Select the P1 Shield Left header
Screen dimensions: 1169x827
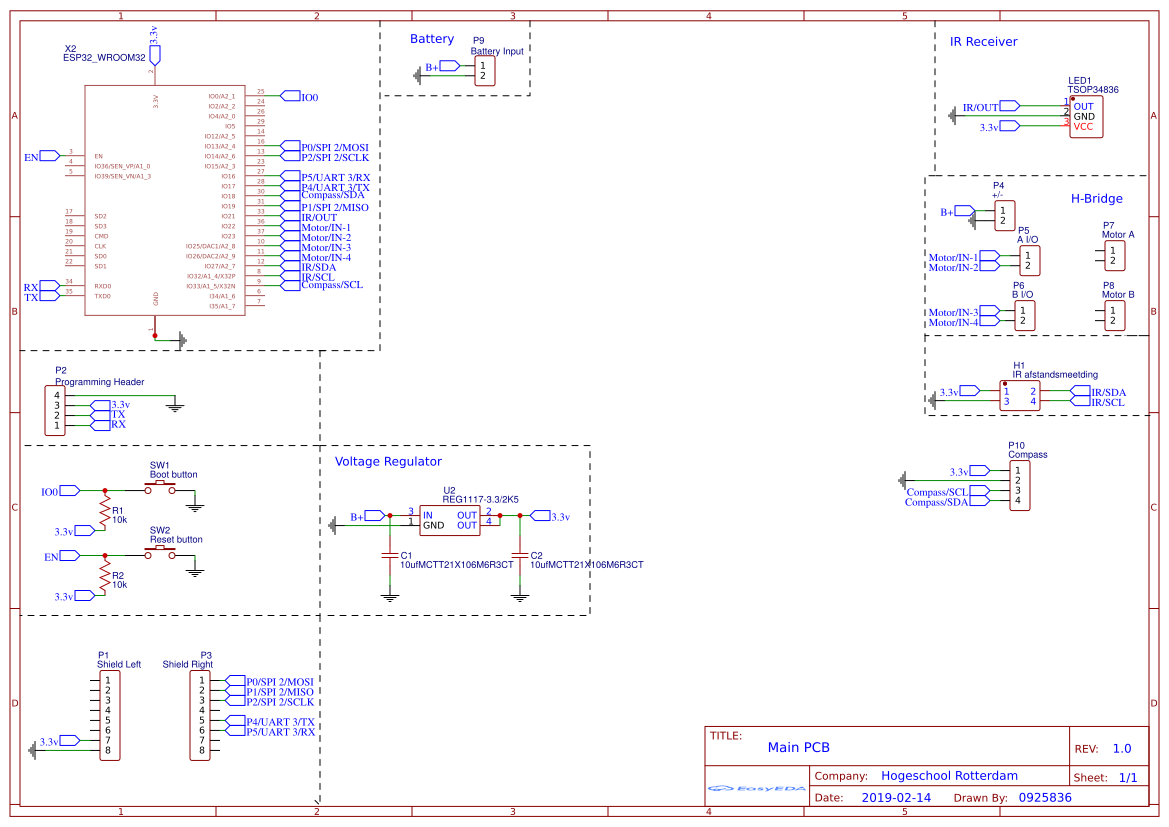[107, 715]
